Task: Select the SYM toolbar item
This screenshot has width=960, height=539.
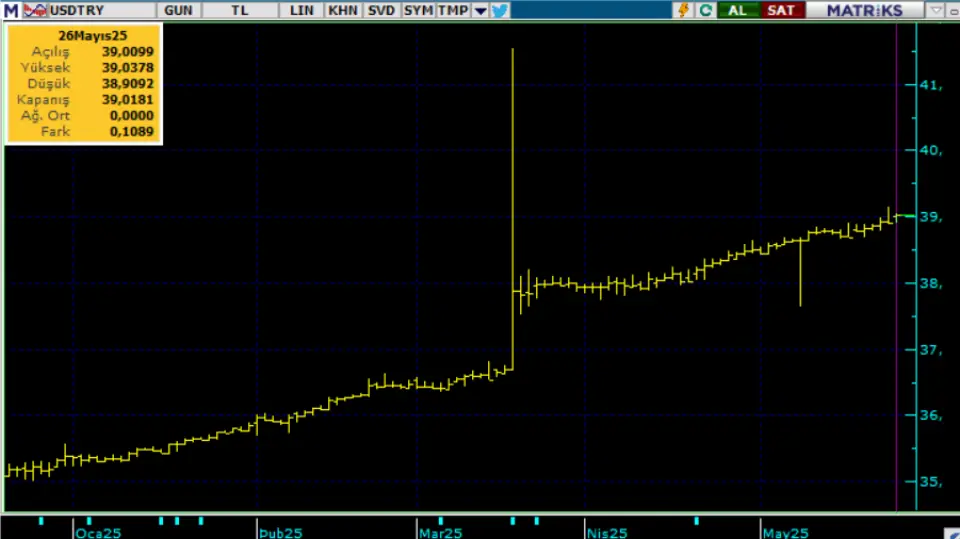Action: [418, 10]
